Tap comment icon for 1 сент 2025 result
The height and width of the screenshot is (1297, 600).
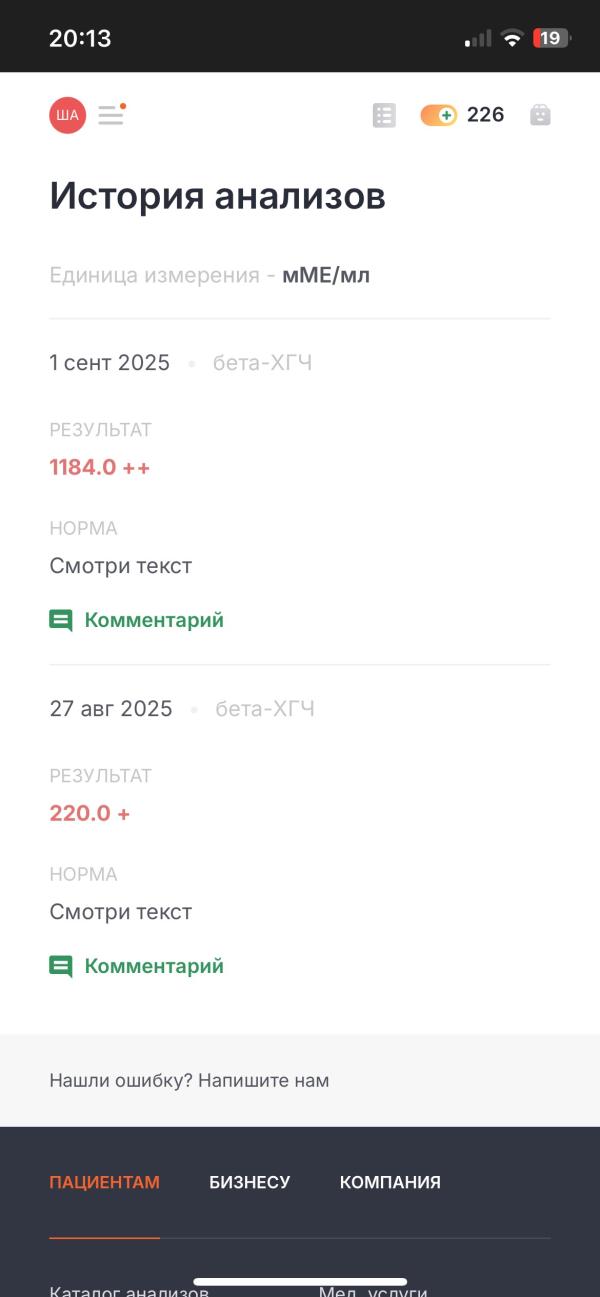[x=61, y=621]
